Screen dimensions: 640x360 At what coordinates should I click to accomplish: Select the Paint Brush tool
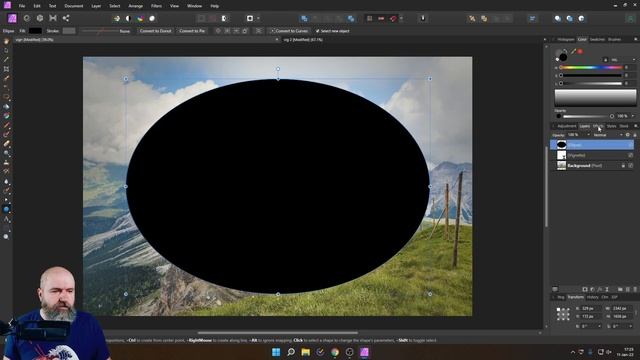pos(6,125)
